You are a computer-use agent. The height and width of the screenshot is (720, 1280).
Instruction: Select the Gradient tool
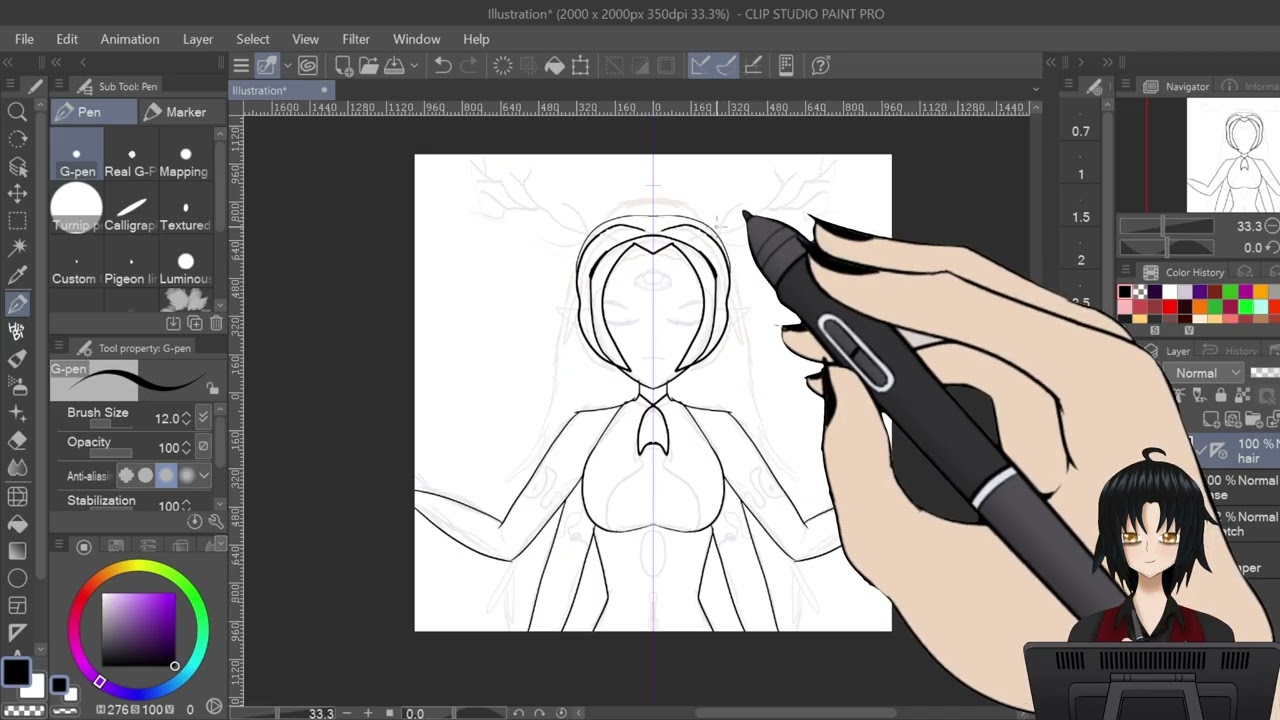click(x=17, y=551)
